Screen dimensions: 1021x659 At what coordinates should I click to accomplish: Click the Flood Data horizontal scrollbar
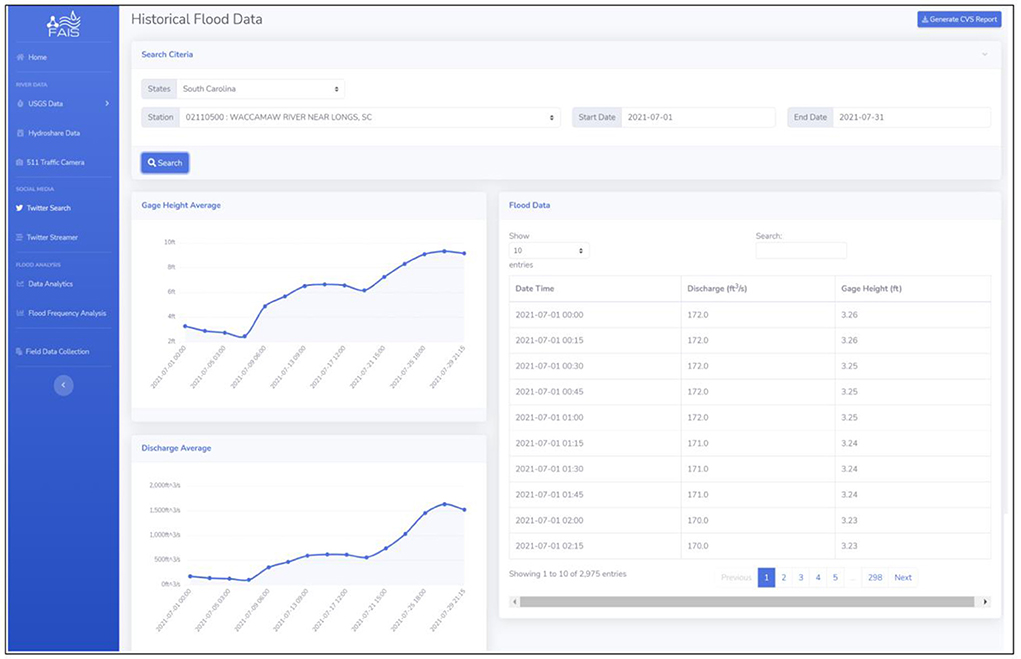click(747, 602)
